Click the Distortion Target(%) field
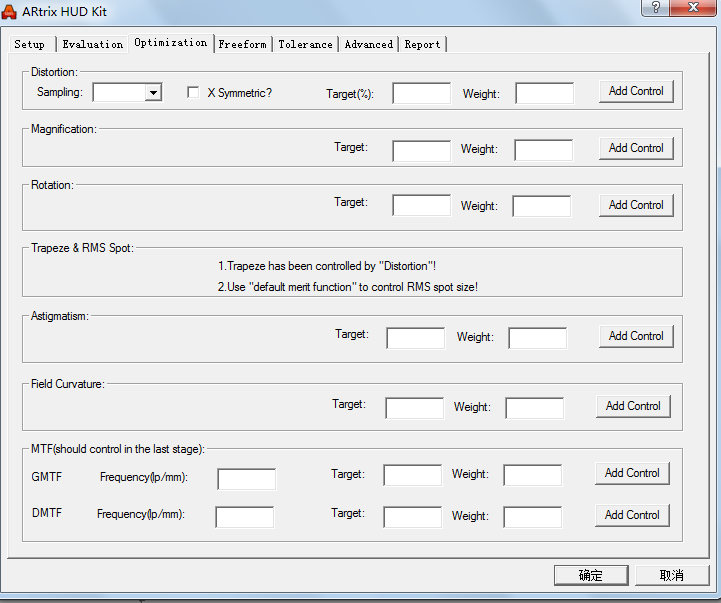This screenshot has height=603, width=721. click(x=421, y=93)
